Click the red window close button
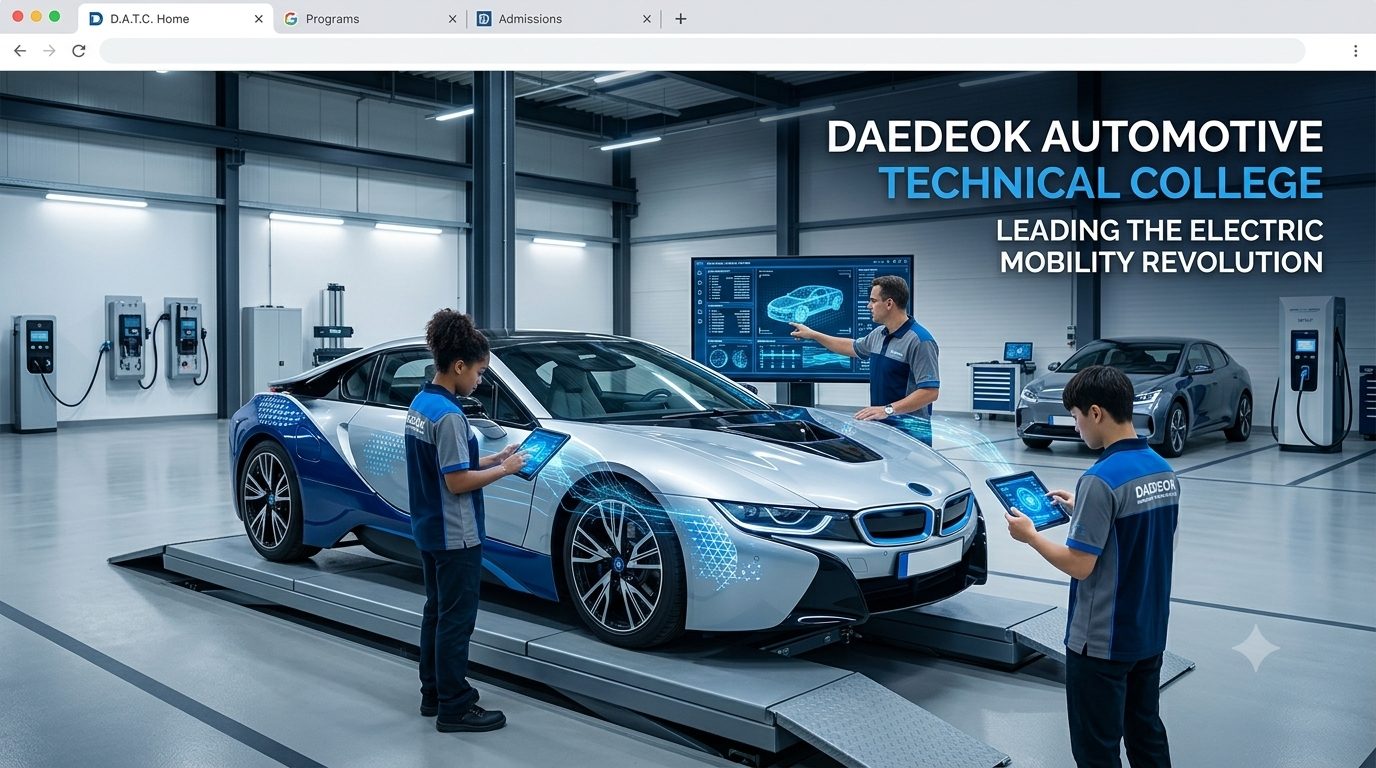This screenshot has height=768, width=1376. (18, 17)
